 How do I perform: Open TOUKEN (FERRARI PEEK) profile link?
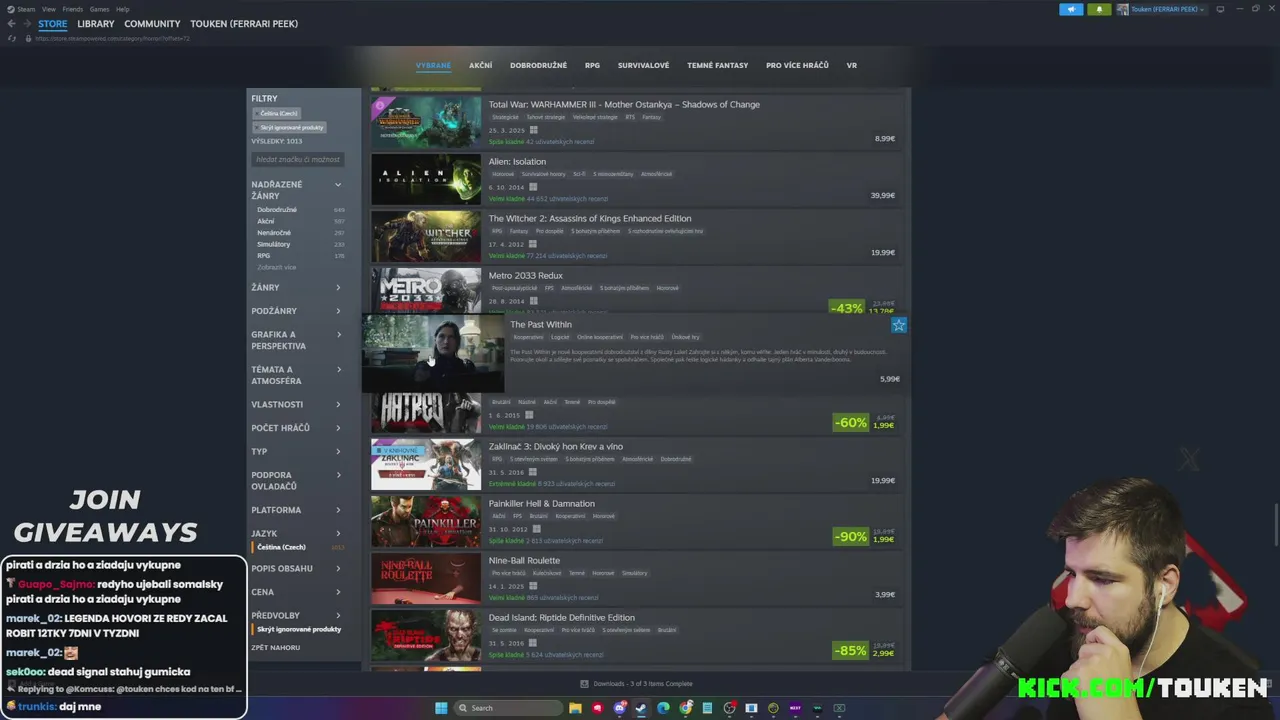point(244,24)
